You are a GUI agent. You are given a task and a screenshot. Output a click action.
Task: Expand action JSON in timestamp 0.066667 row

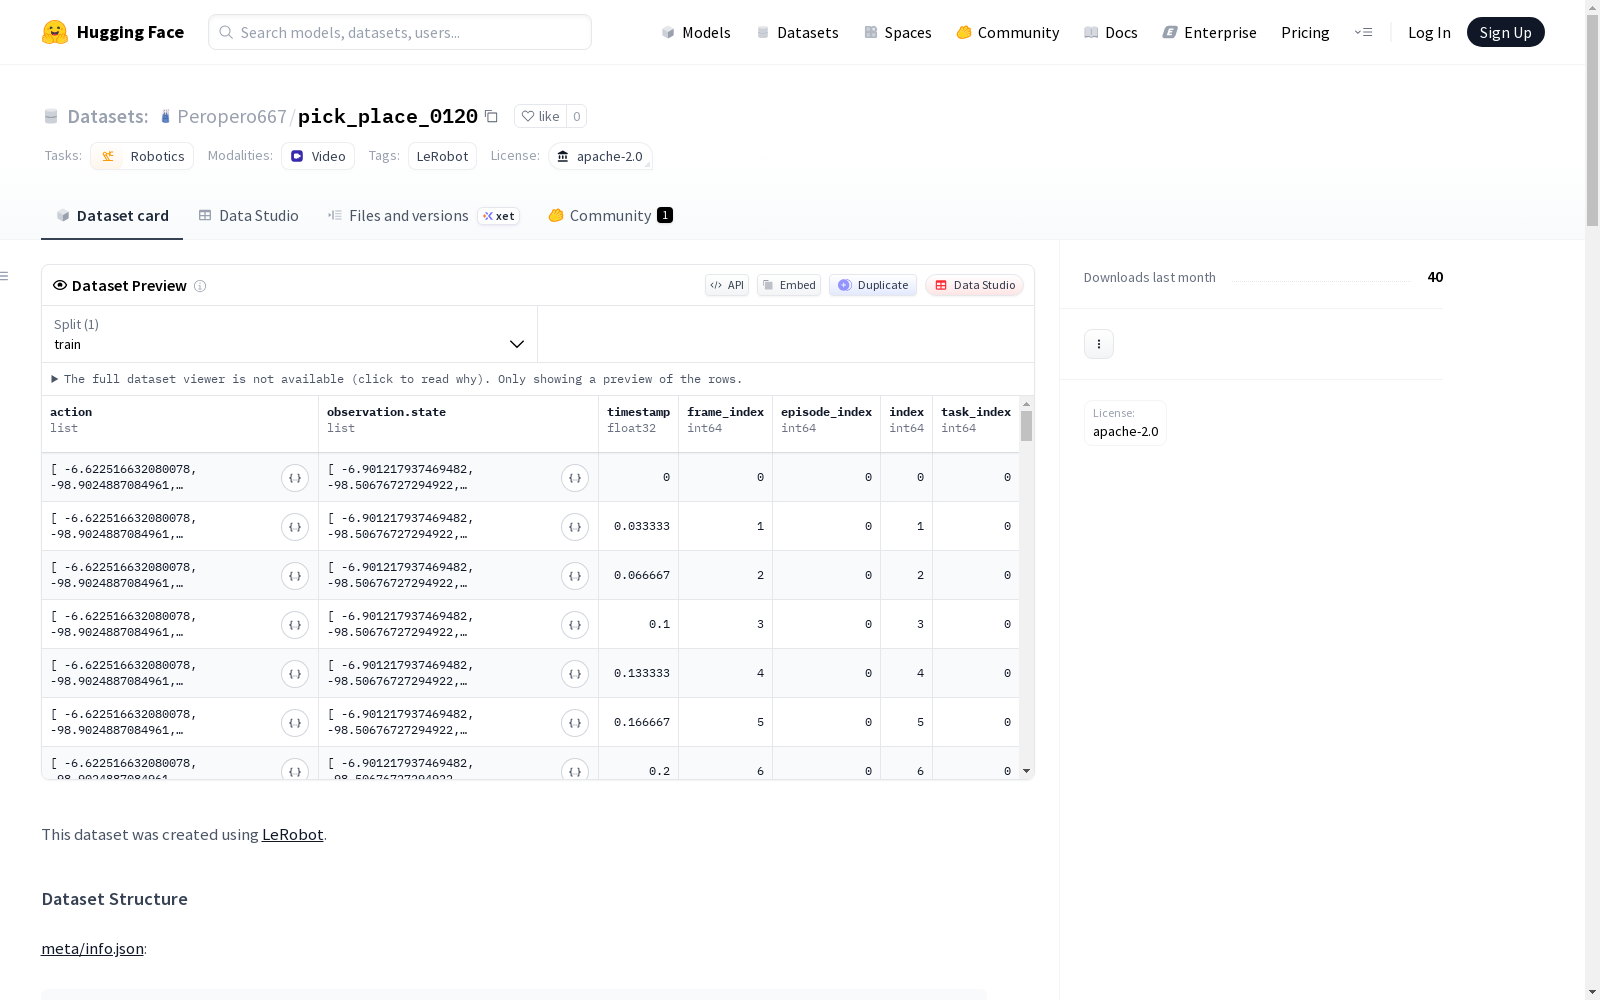coord(295,576)
